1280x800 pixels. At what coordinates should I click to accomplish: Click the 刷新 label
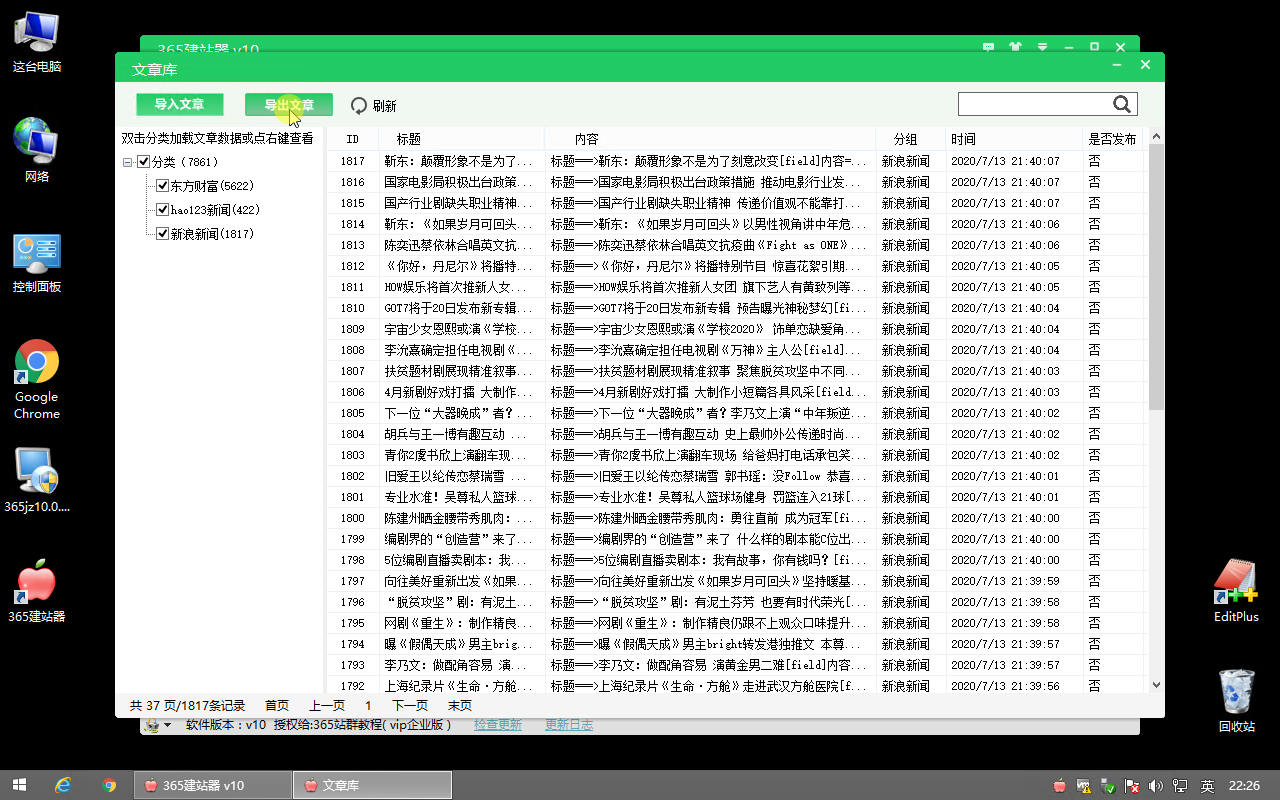pos(385,106)
